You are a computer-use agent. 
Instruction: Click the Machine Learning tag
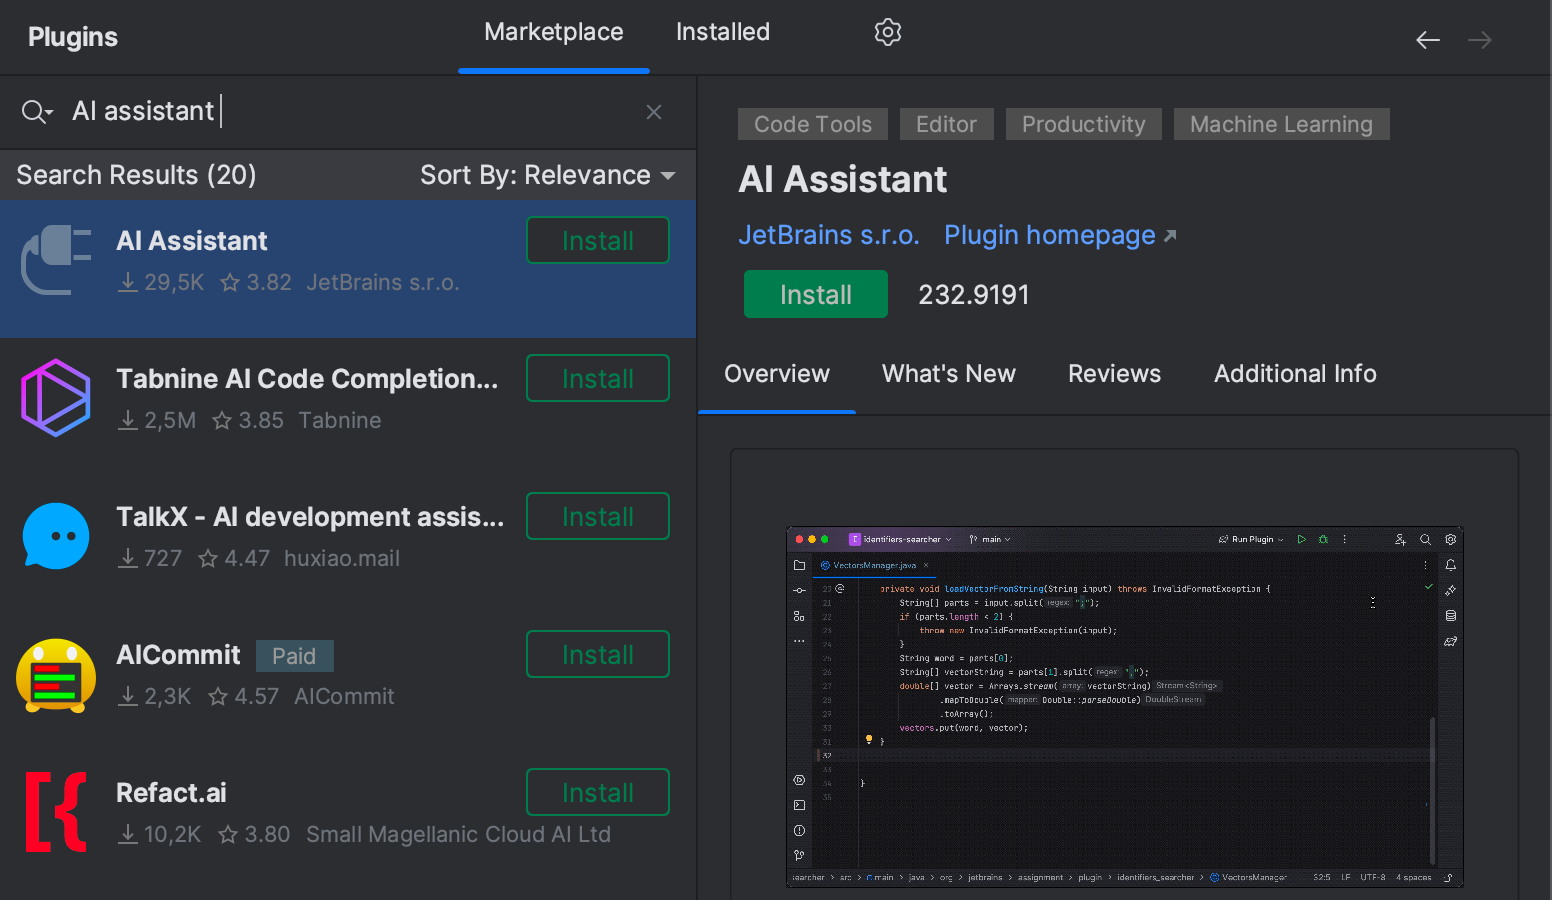tap(1281, 124)
